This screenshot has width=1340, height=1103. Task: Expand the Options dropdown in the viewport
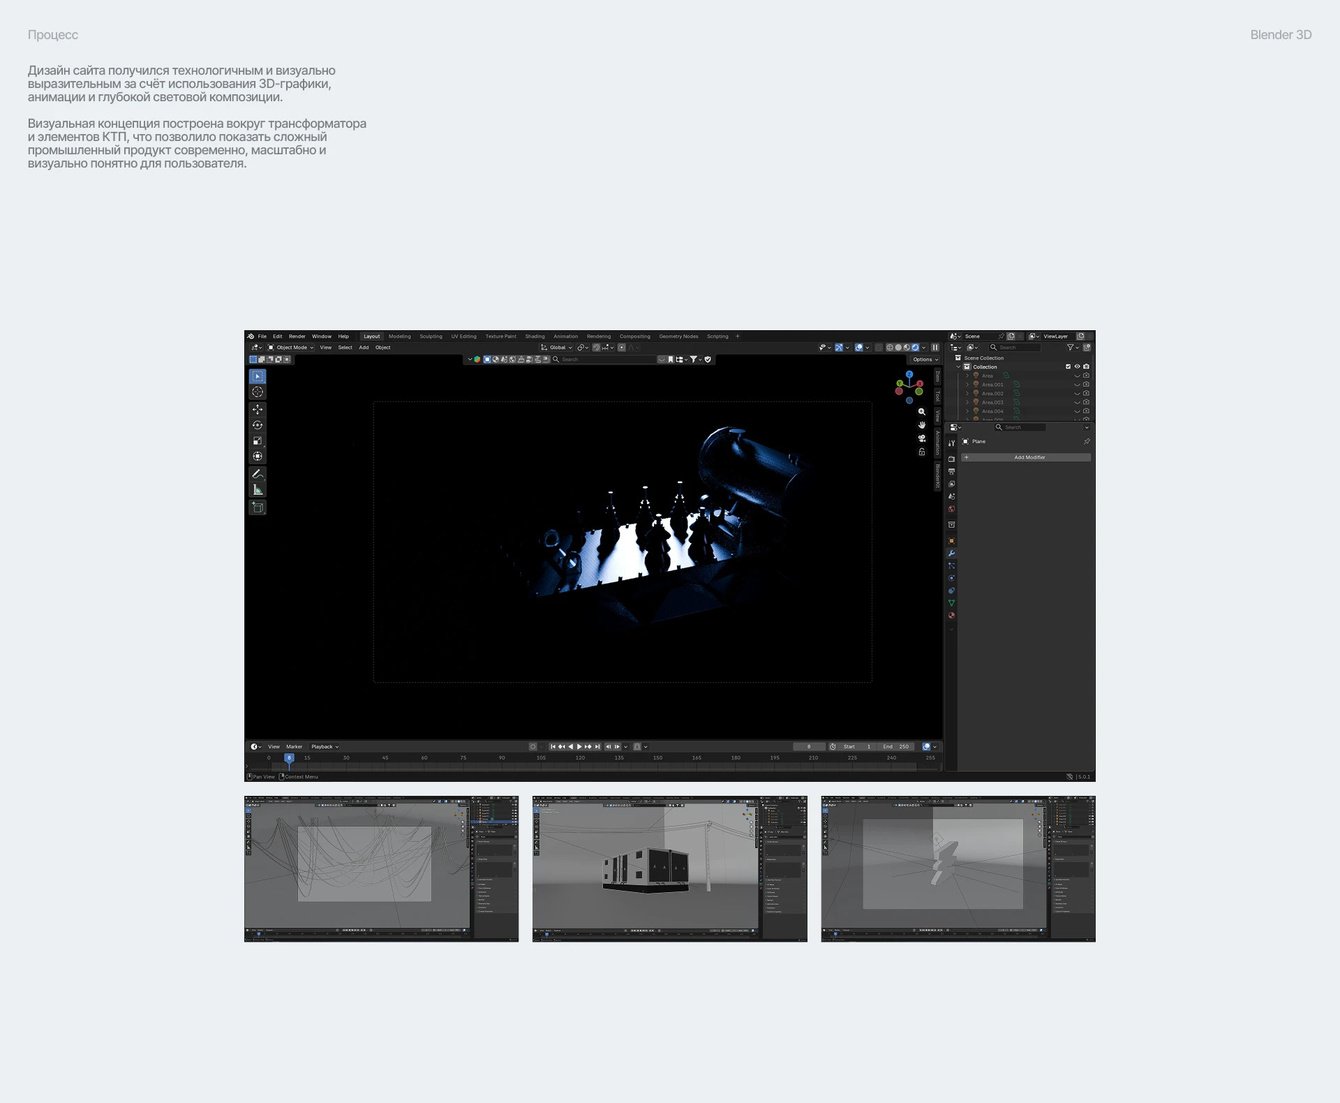point(925,359)
